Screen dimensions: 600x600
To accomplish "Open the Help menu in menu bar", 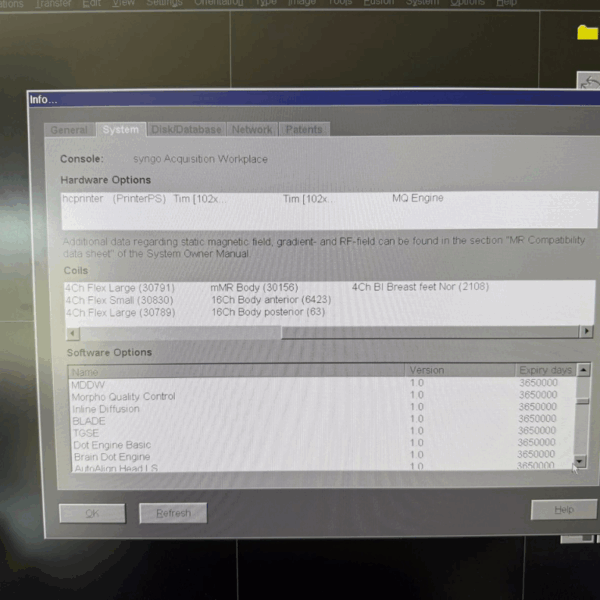I will 506,3.
